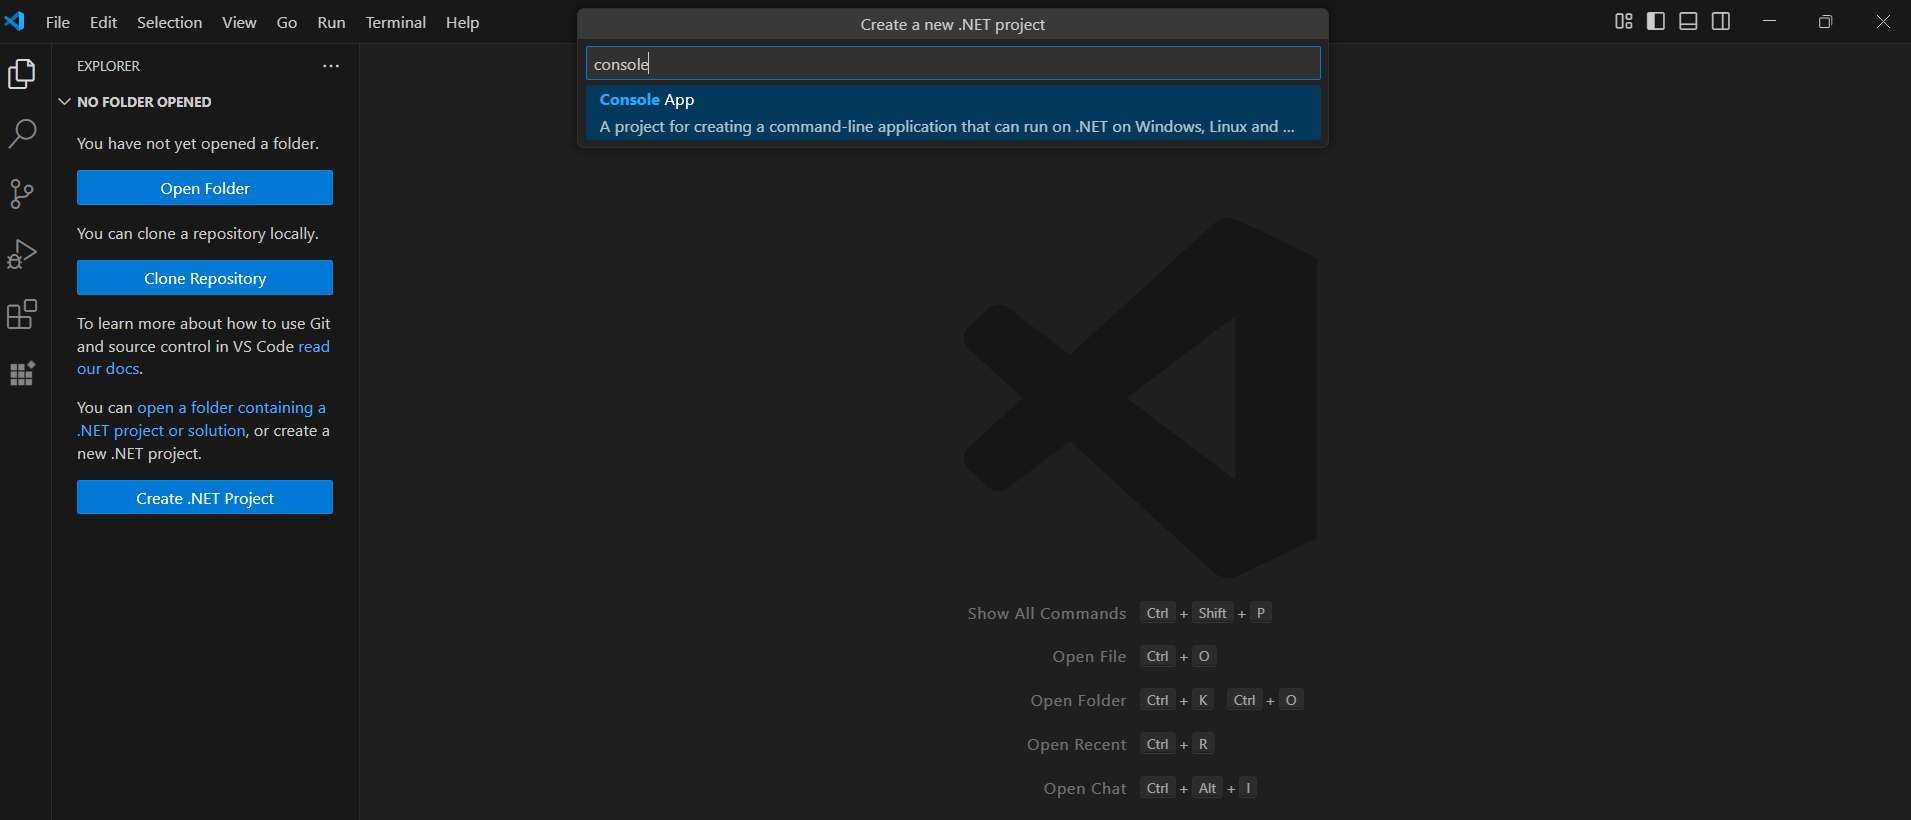Collapse the No Folder Opened section
Image resolution: width=1911 pixels, height=820 pixels.
[x=65, y=102]
